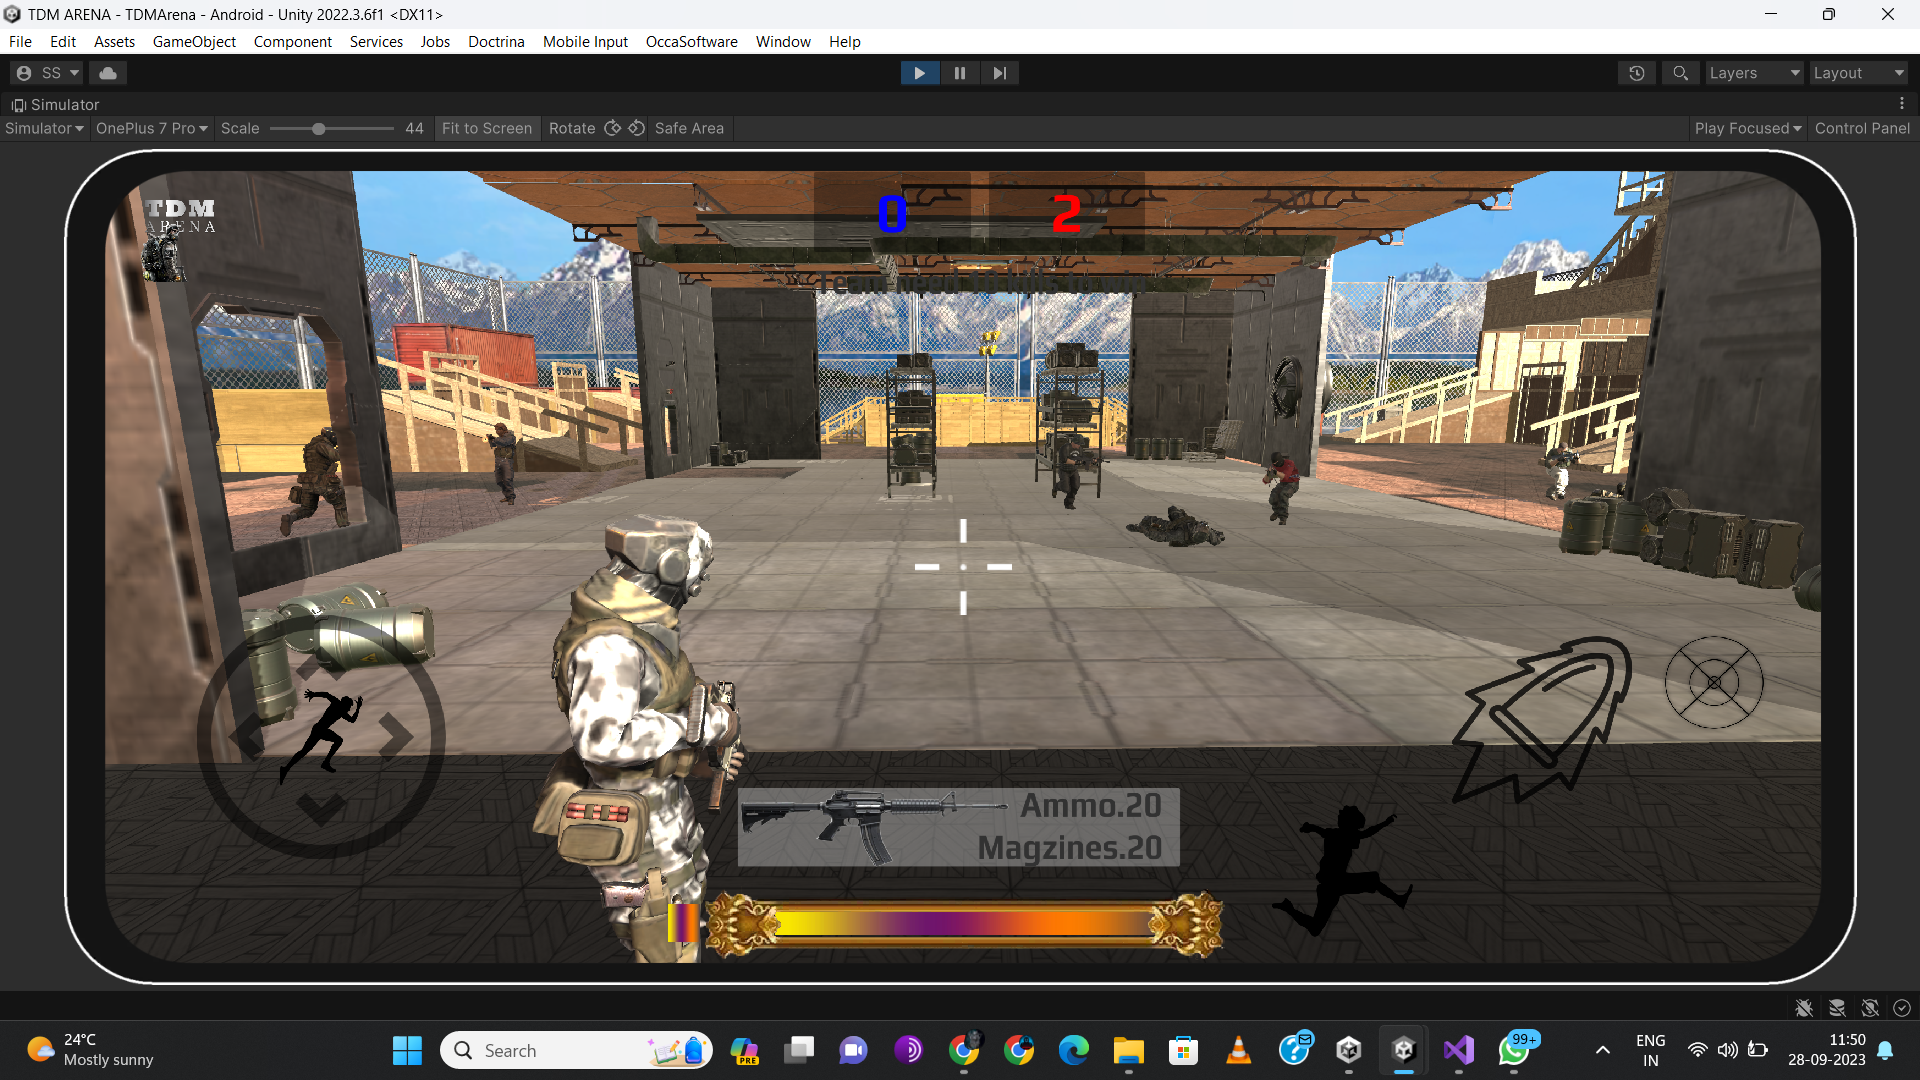Expand the Layers dropdown
Viewport: 1920px width, 1080px height.
(x=1753, y=73)
